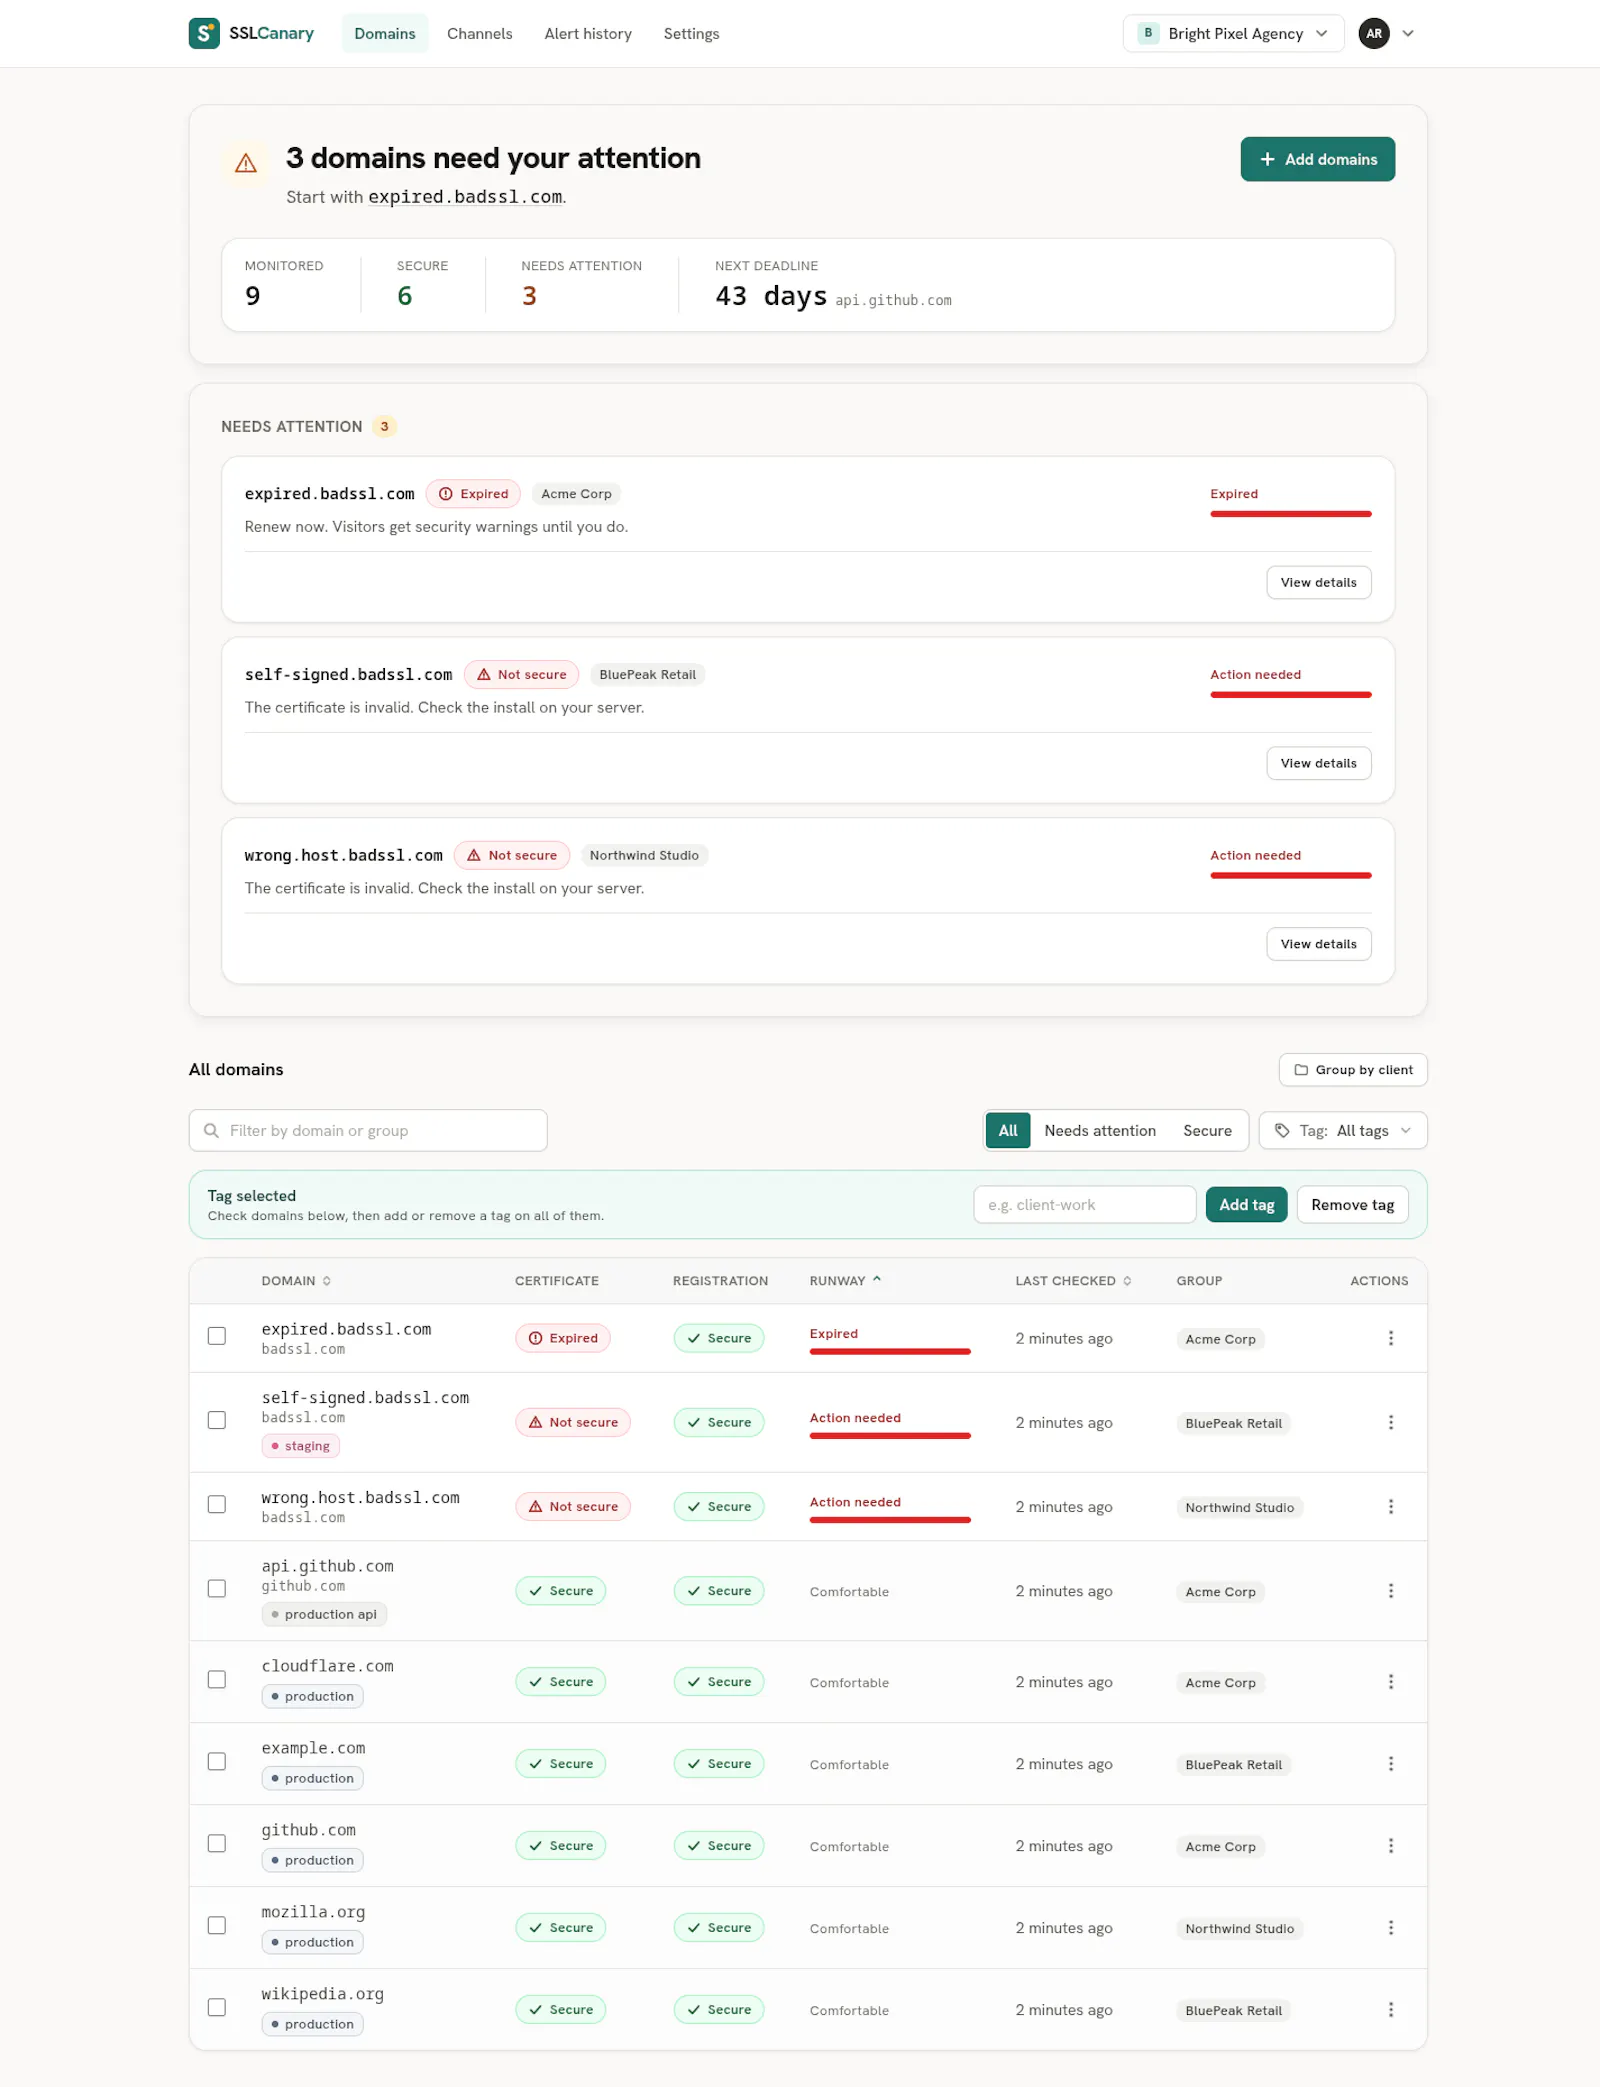Click the Add tag button

point(1247,1205)
